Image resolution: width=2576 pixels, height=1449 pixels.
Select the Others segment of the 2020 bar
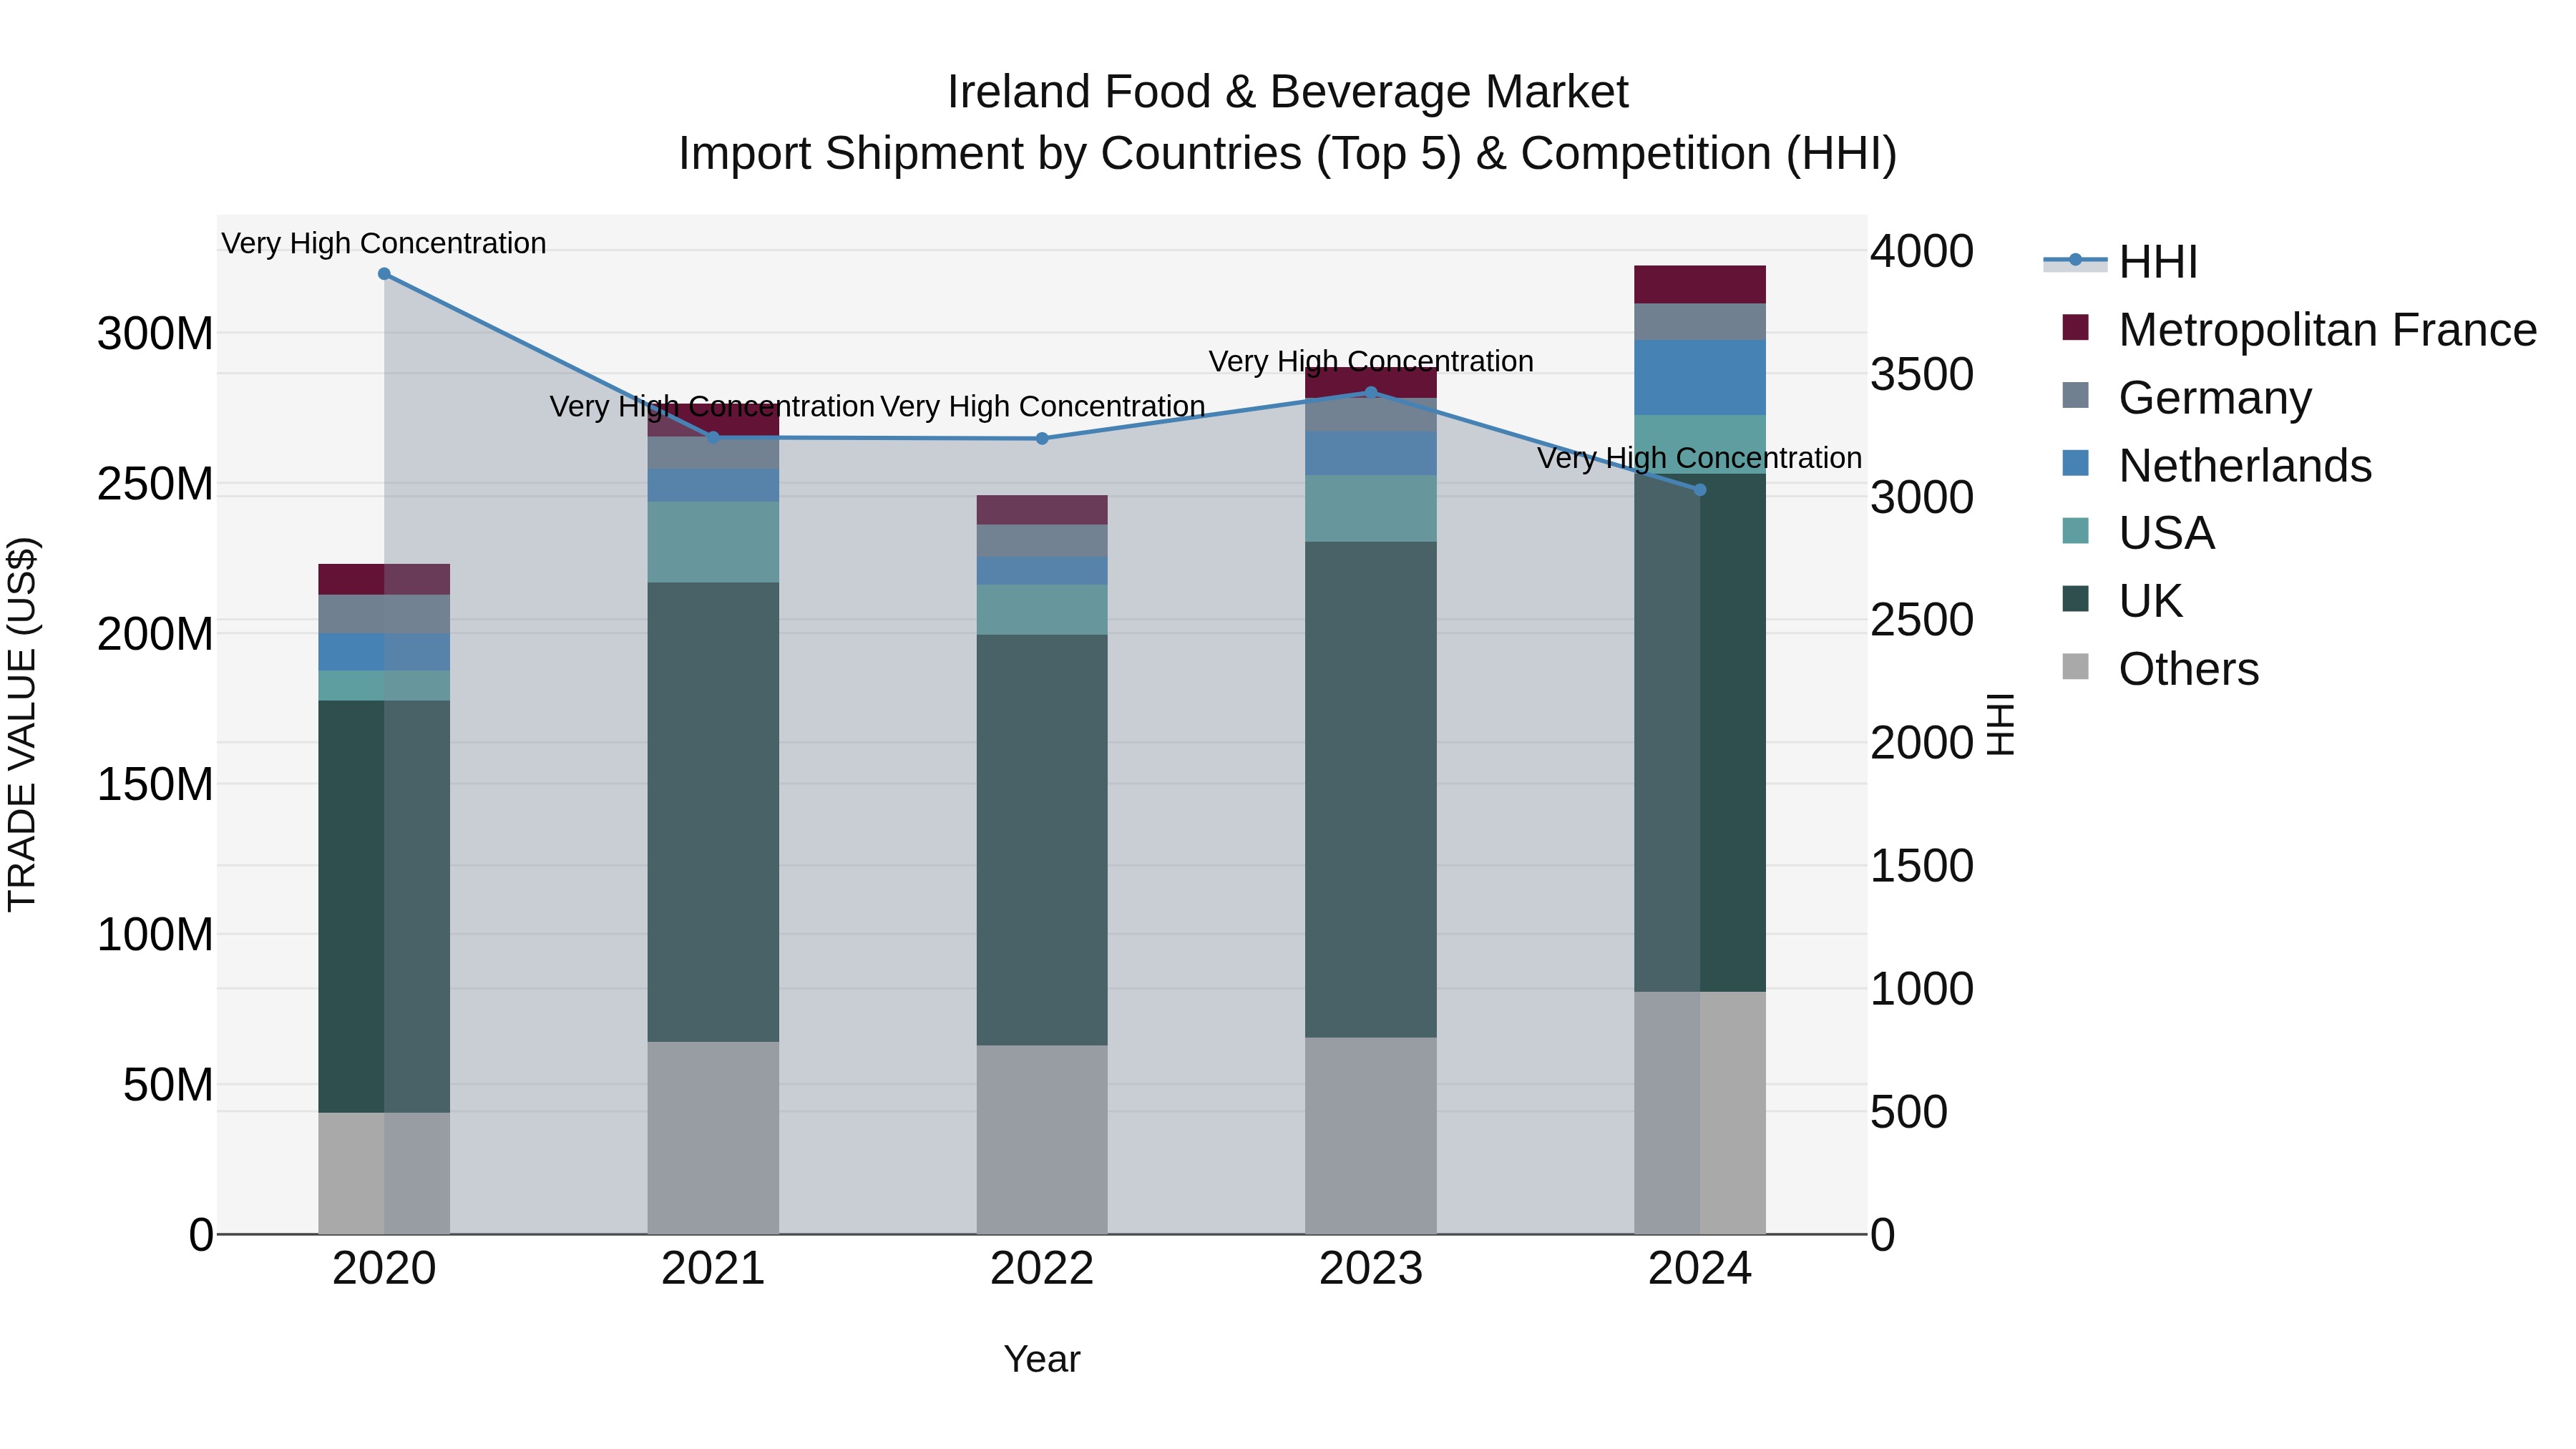pyautogui.click(x=384, y=1173)
